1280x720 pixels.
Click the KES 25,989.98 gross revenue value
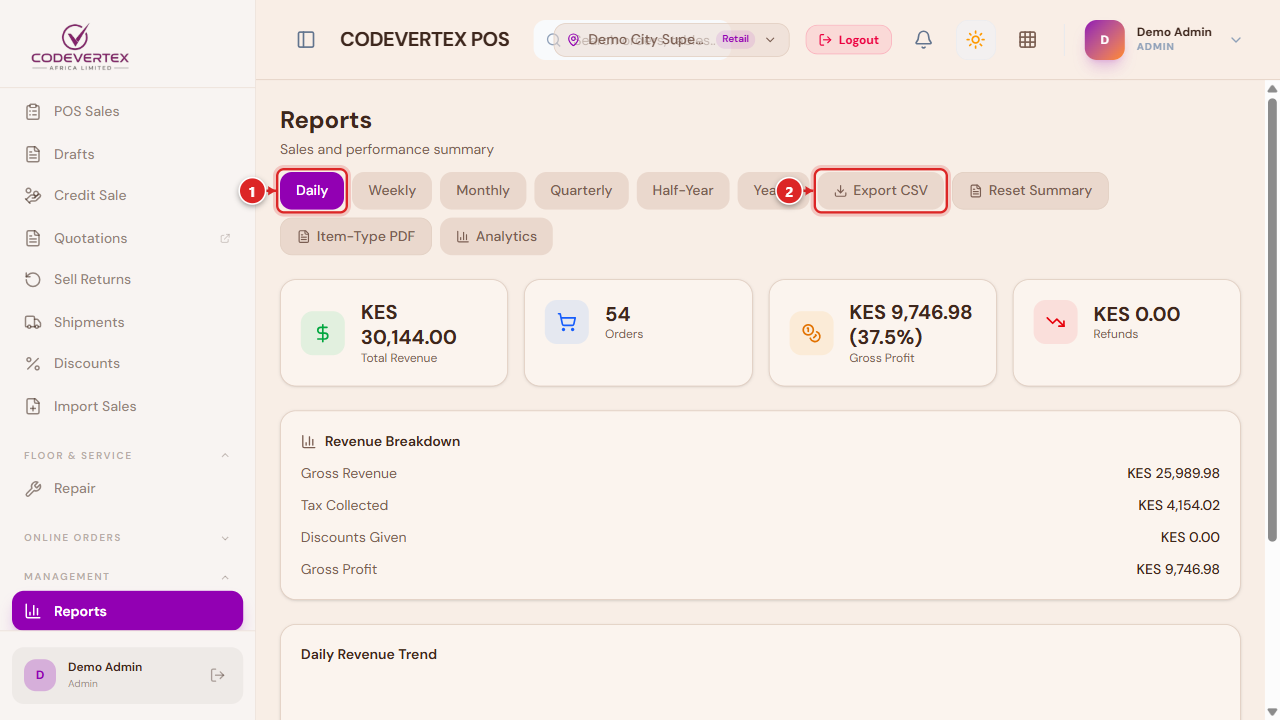click(1173, 473)
